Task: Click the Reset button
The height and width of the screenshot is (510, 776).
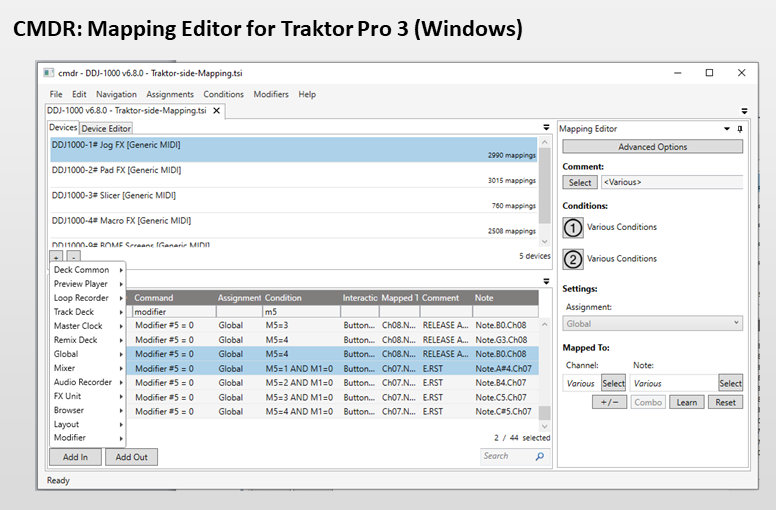Action: 725,402
